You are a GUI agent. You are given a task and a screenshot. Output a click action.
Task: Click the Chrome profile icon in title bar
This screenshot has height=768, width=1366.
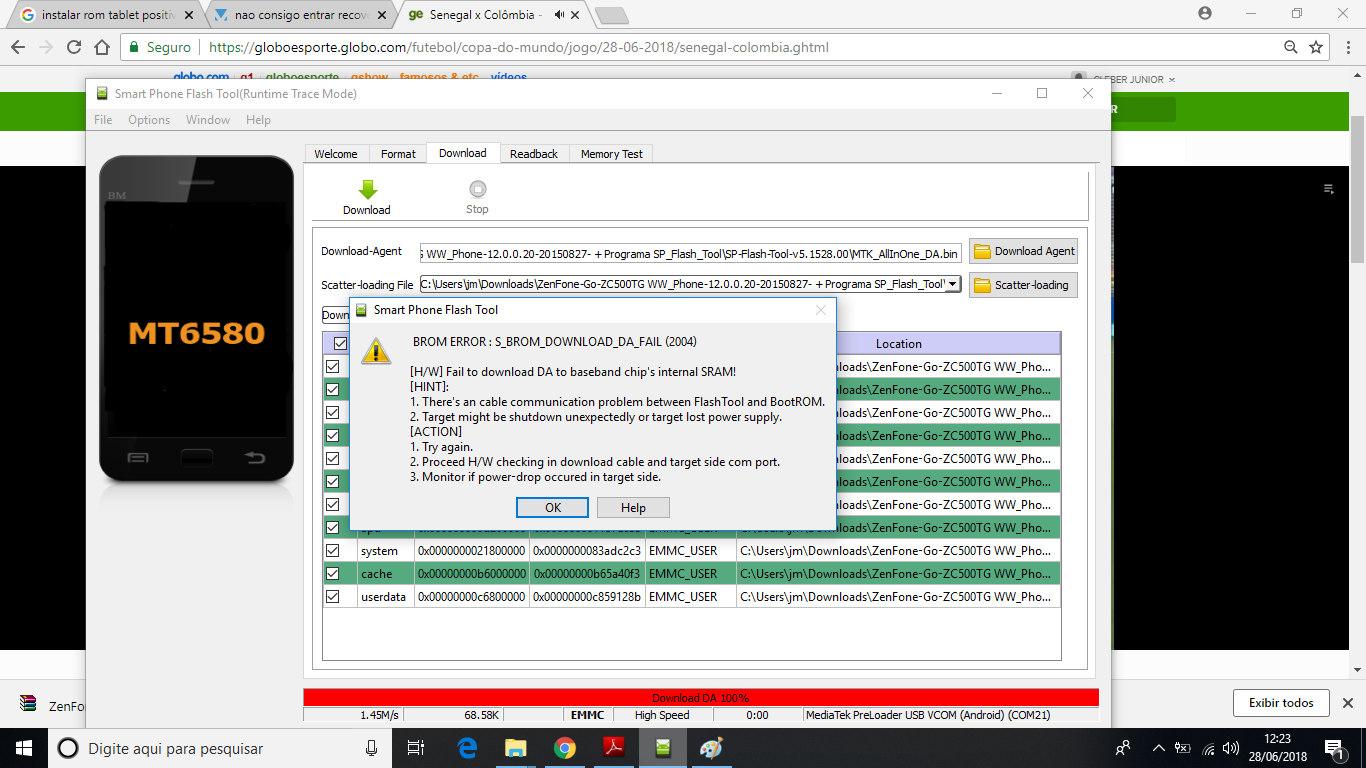pyautogui.click(x=1205, y=13)
